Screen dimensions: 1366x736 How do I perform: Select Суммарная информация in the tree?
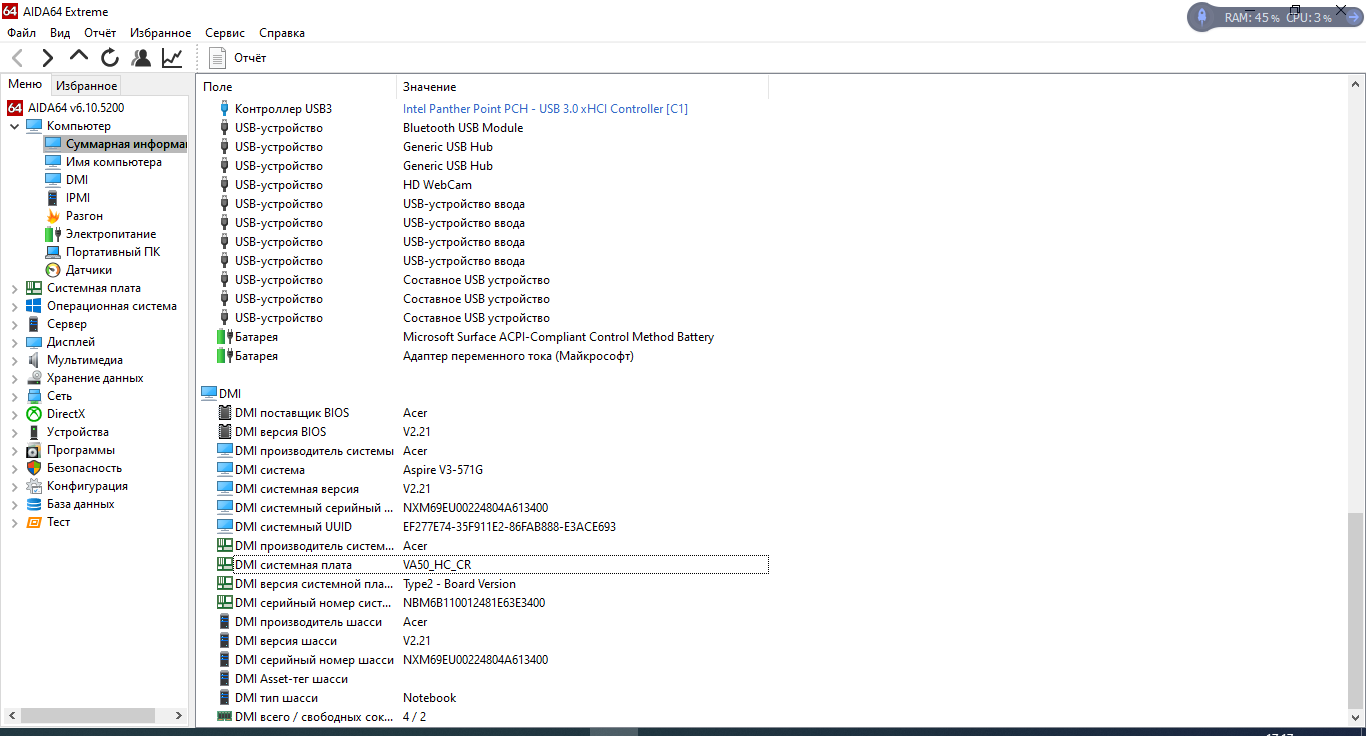point(116,144)
